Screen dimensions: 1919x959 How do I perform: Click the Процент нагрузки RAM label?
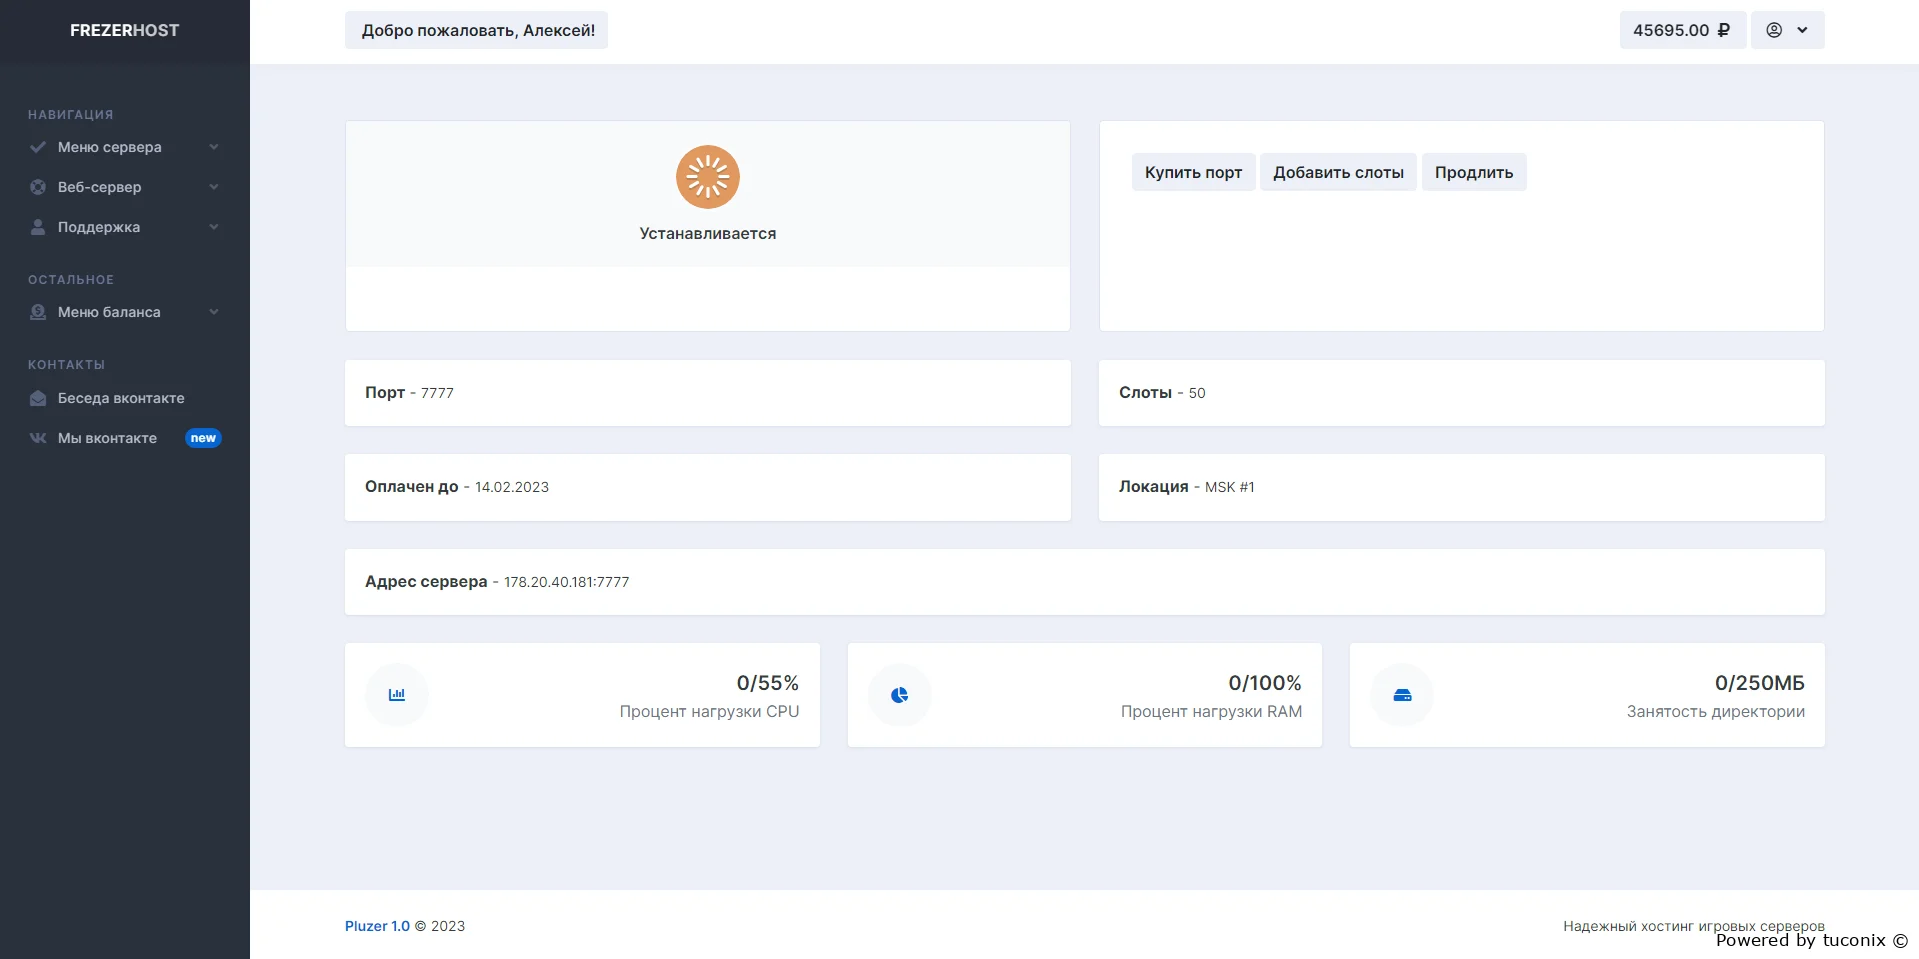[1211, 711]
